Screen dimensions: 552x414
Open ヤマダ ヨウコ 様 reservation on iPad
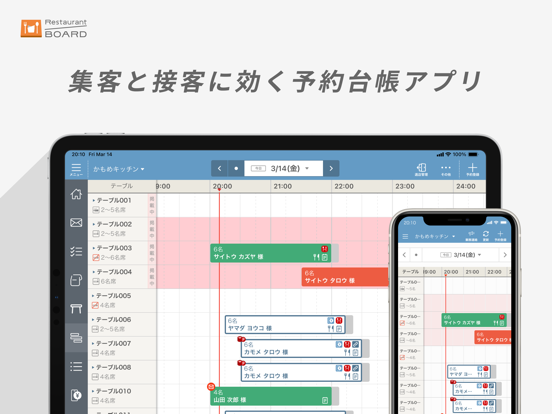pos(285,325)
